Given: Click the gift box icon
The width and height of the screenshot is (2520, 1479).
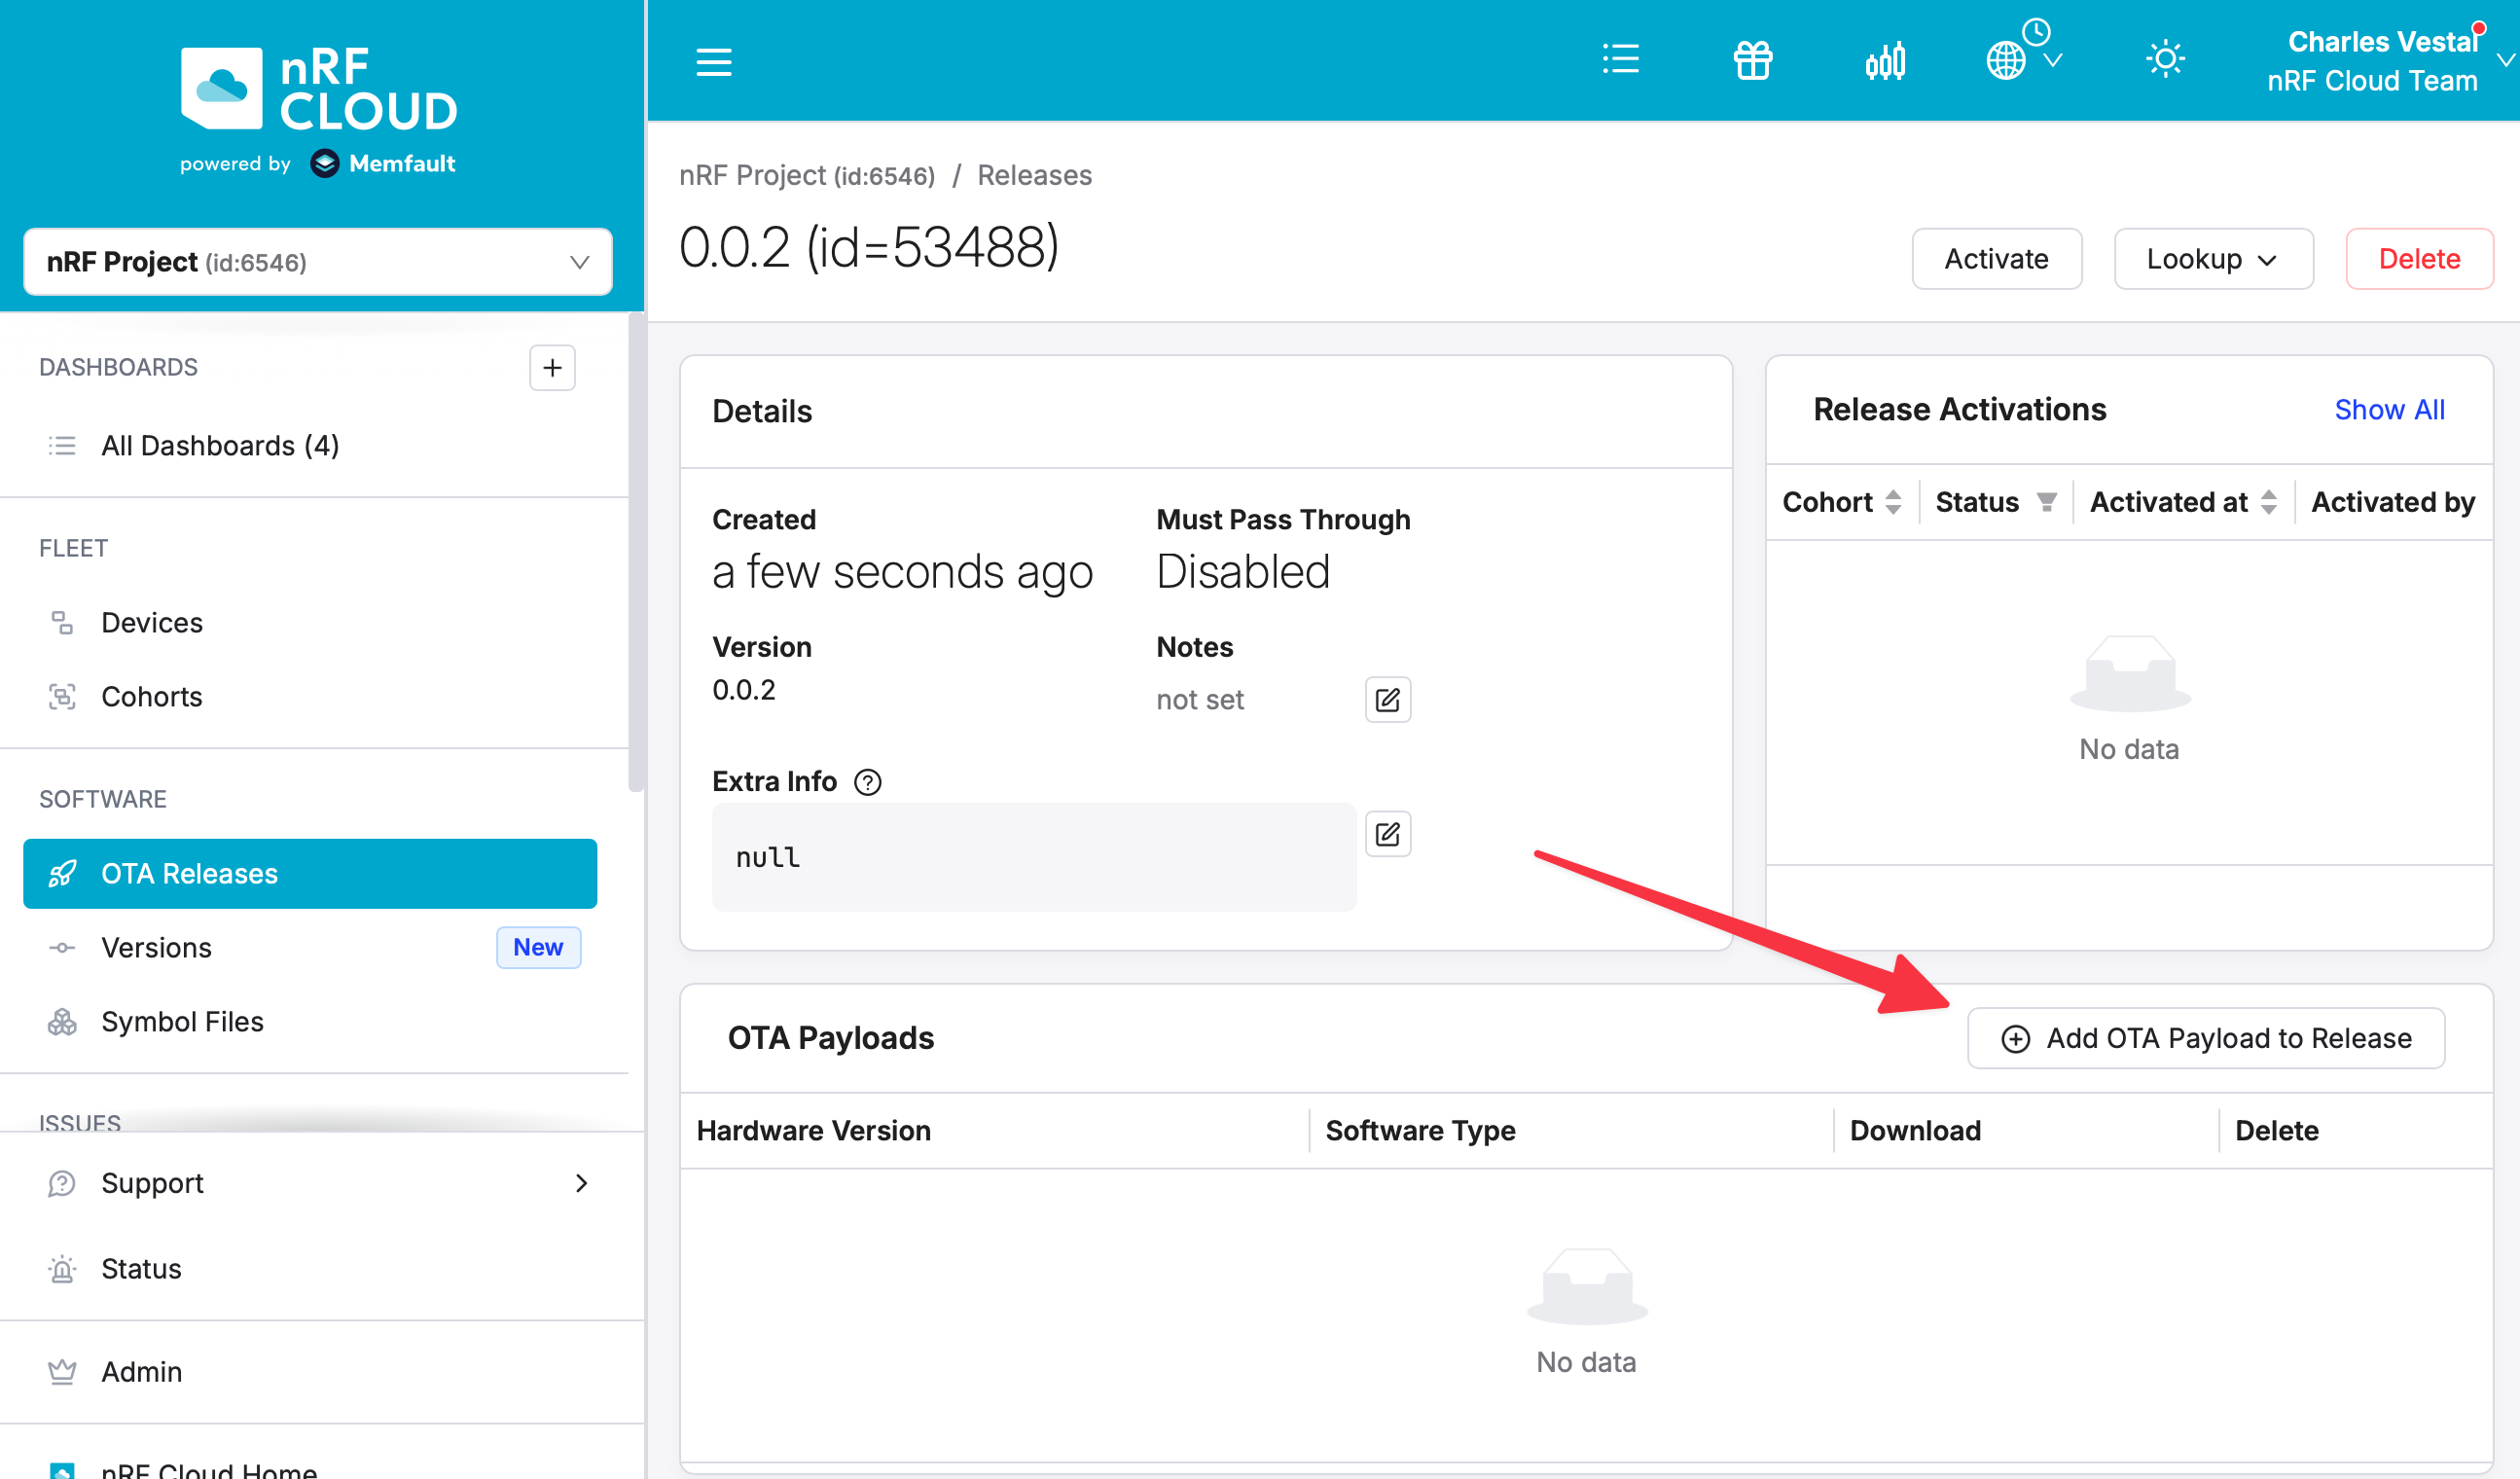Looking at the screenshot, I should pyautogui.click(x=1752, y=60).
